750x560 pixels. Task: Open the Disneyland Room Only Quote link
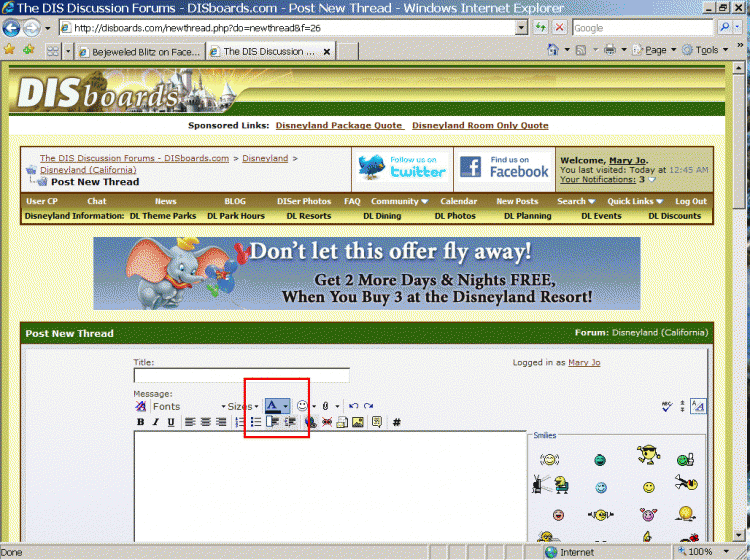tap(480, 125)
